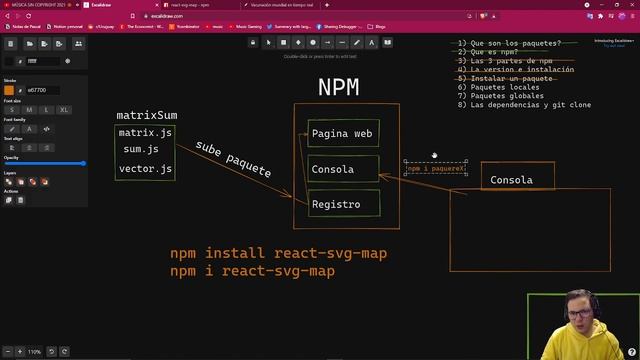
Task: Select the 'npm i paquereX' text element
Action: pos(436,168)
